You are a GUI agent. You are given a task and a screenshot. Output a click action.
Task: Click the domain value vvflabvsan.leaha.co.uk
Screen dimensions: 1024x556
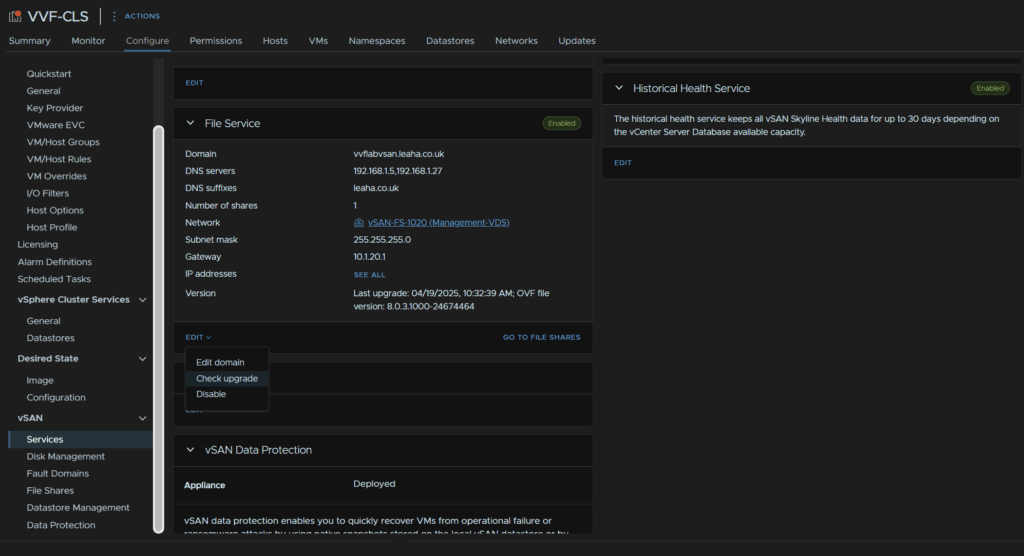click(398, 154)
